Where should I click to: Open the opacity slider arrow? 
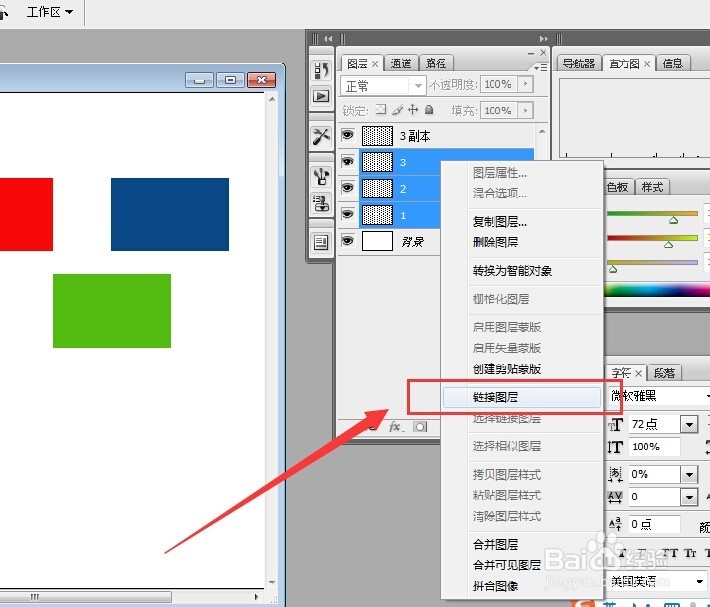(526, 84)
